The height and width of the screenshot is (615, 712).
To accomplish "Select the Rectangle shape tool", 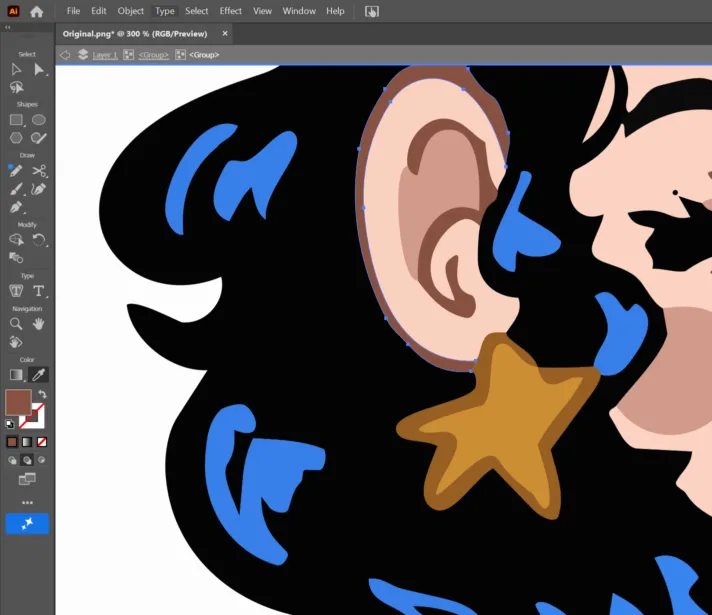I will [x=16, y=120].
